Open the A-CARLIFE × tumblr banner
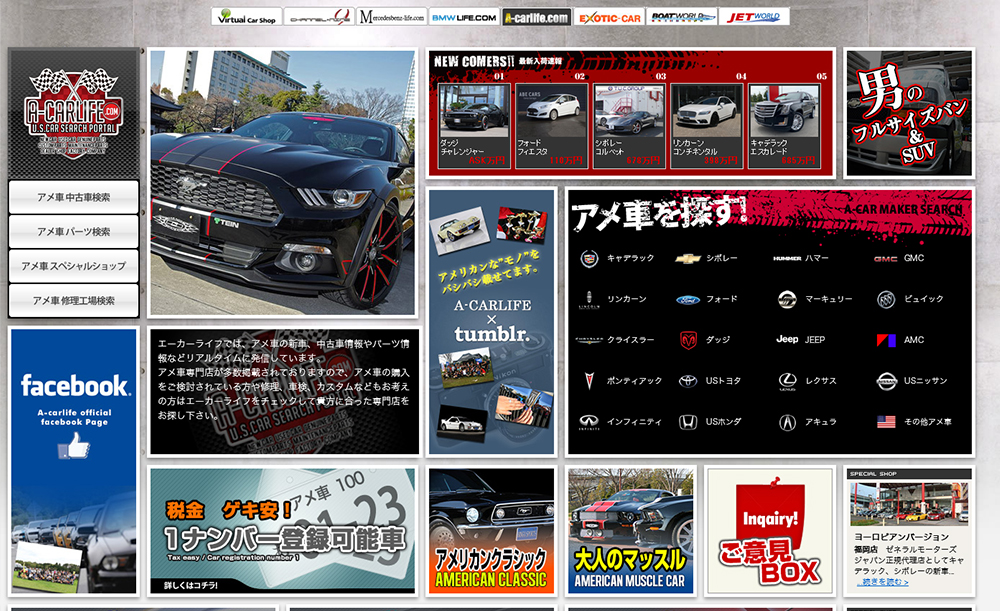This screenshot has width=1000, height=611. (491, 321)
